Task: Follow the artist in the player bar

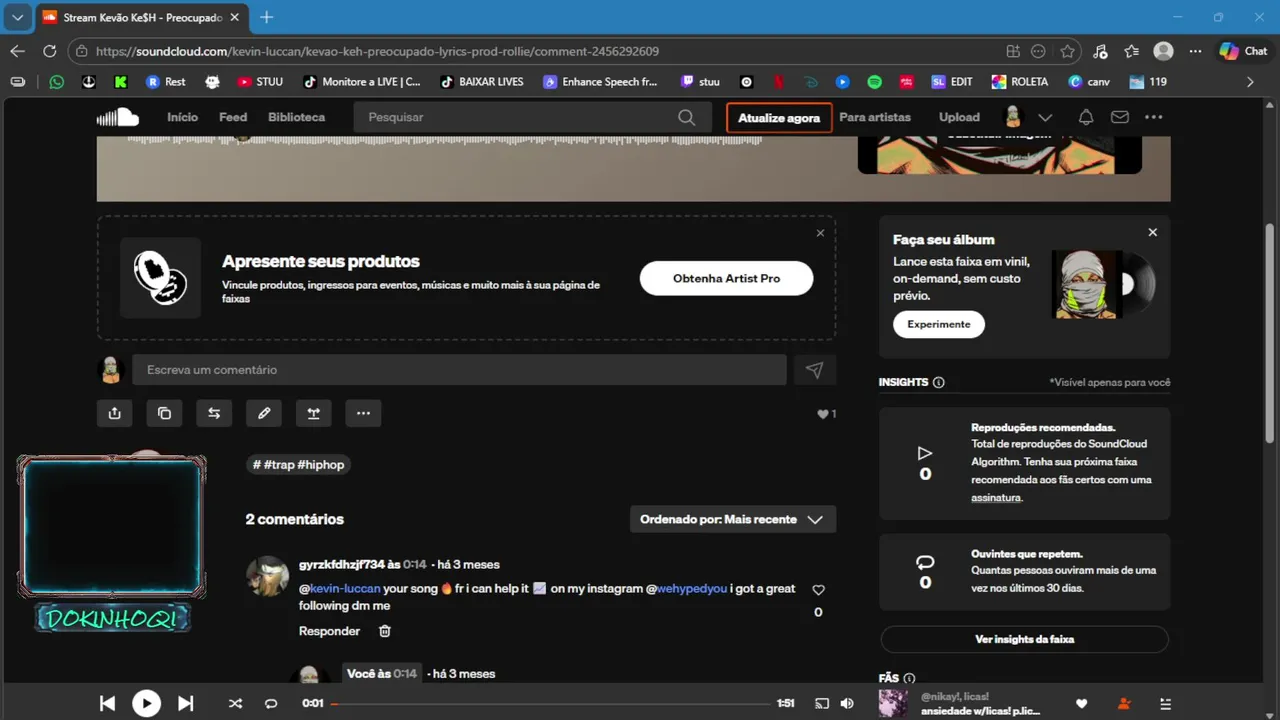Action: click(x=1124, y=703)
